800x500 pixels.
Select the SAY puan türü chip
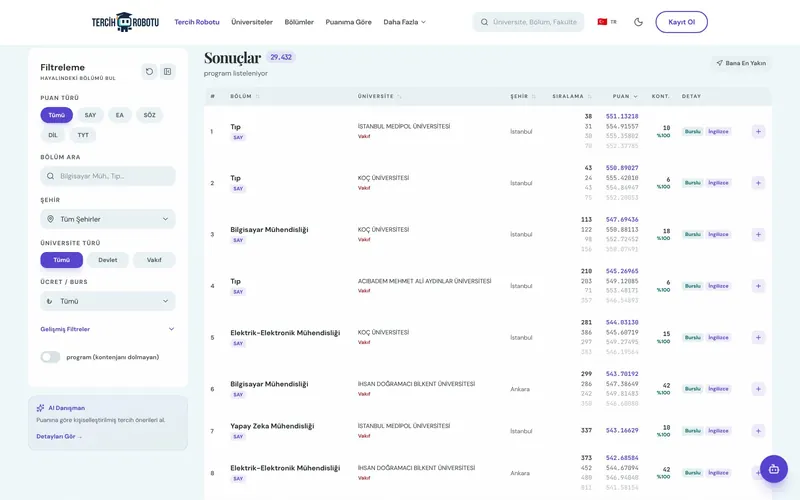[x=90, y=115]
